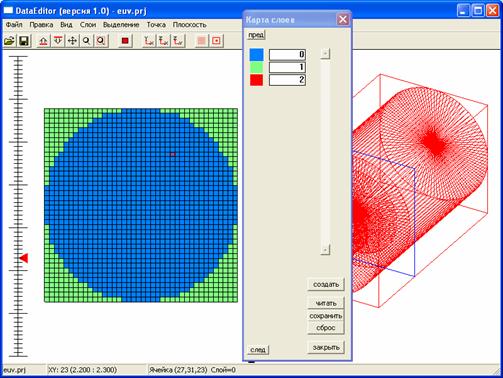This screenshot has height=378, width=503.
Task: Click the создать button
Action: tap(326, 284)
